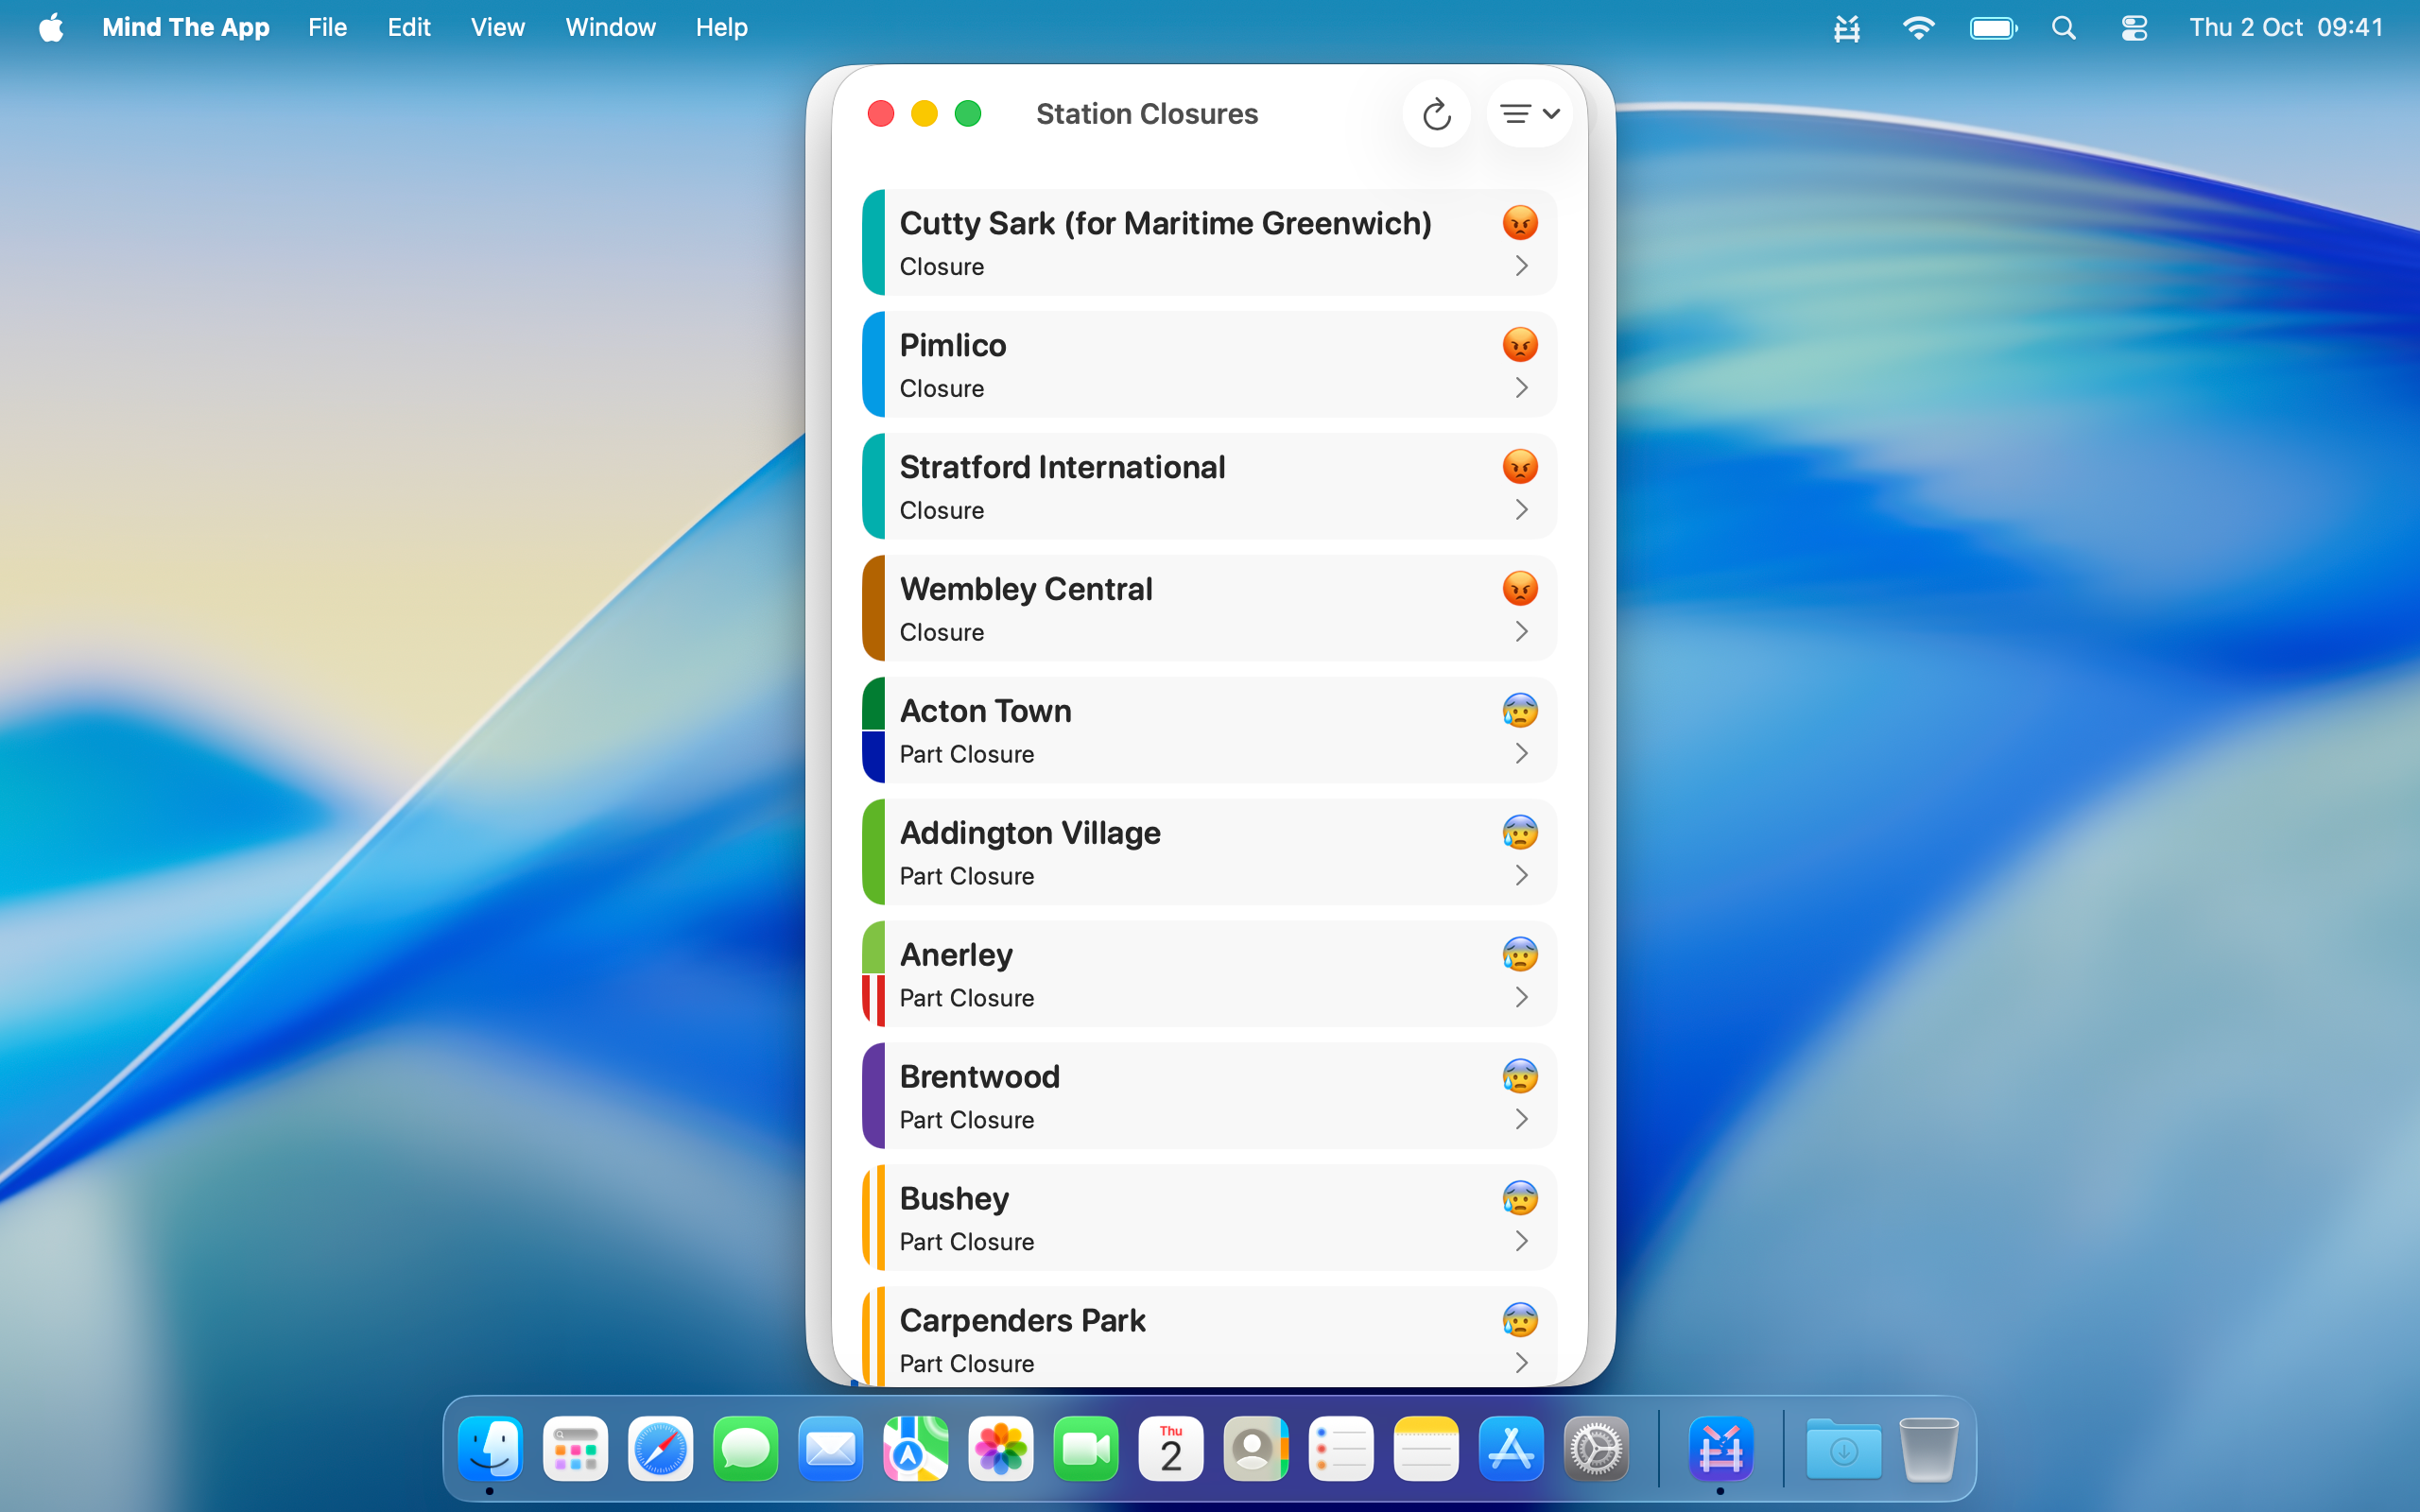Click anxious emoji on Bushey row

[1520, 1199]
